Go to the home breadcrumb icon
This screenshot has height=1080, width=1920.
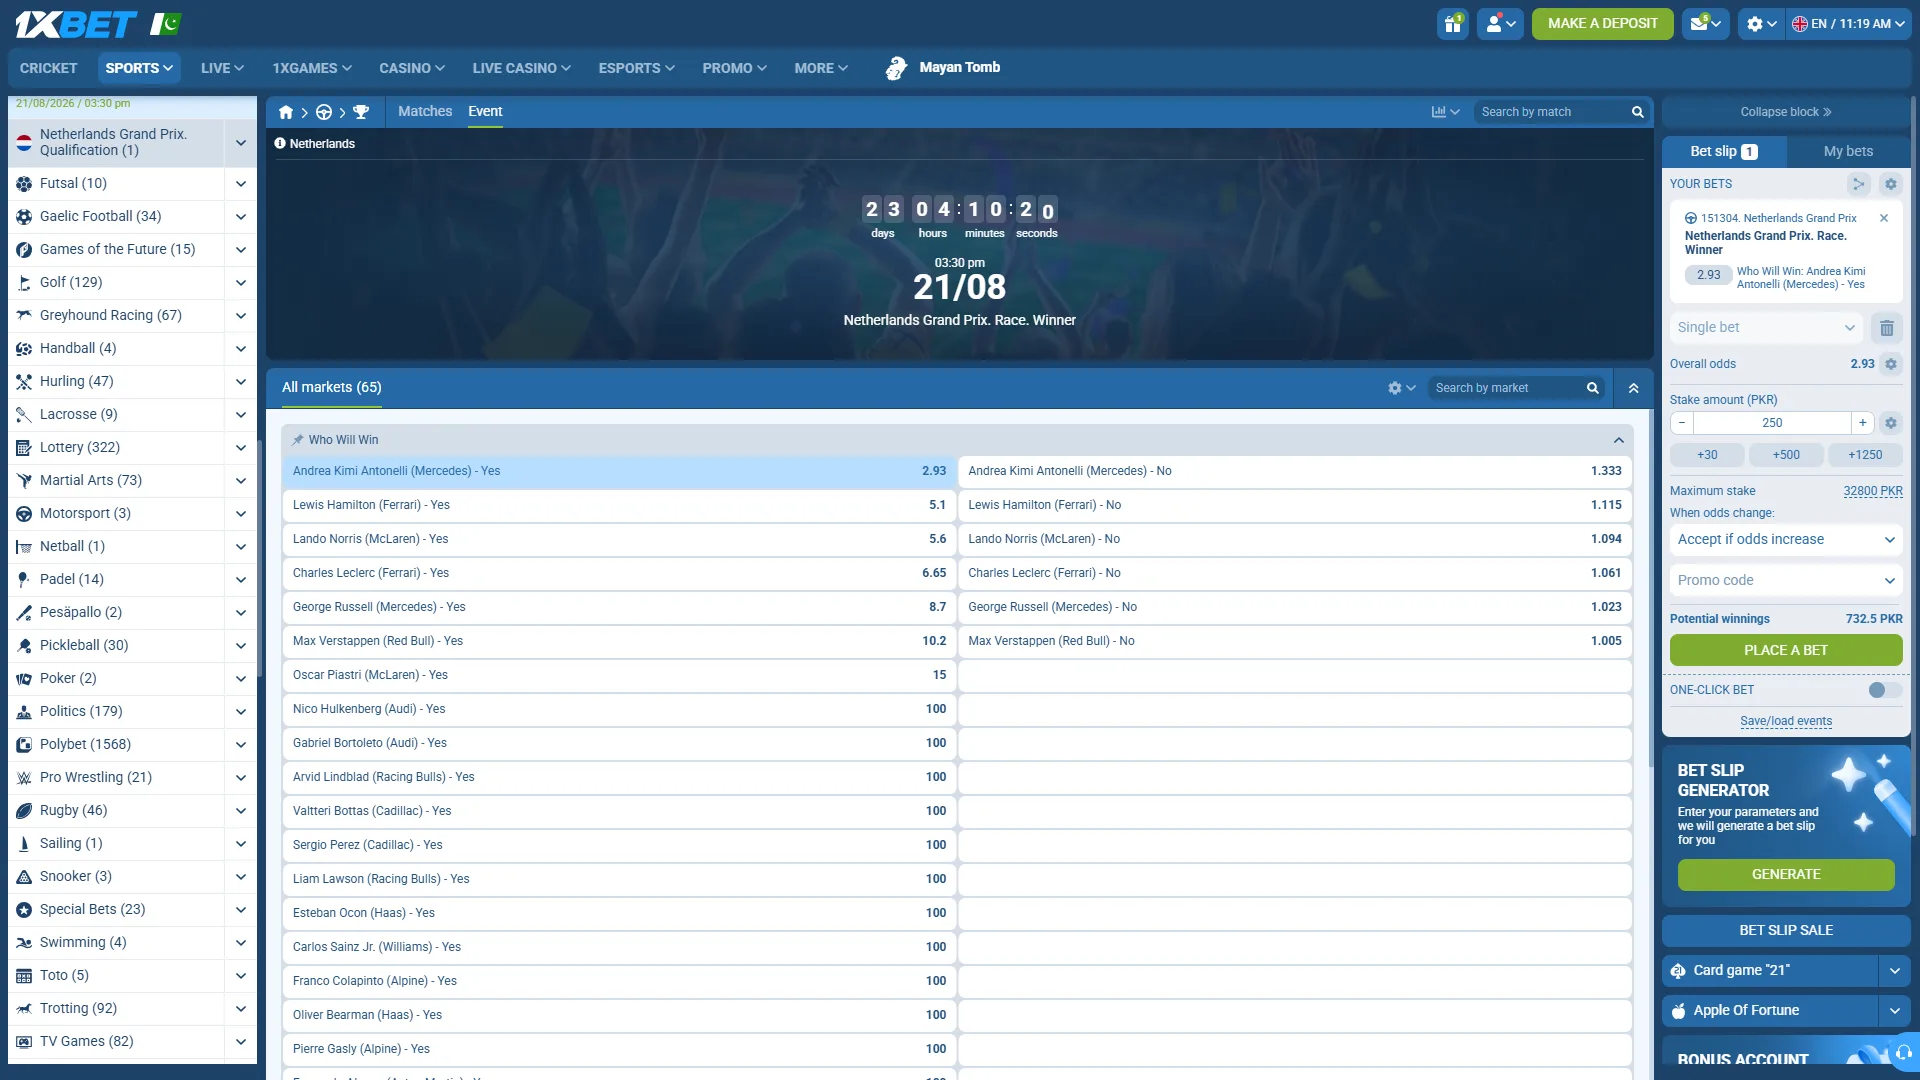point(286,112)
